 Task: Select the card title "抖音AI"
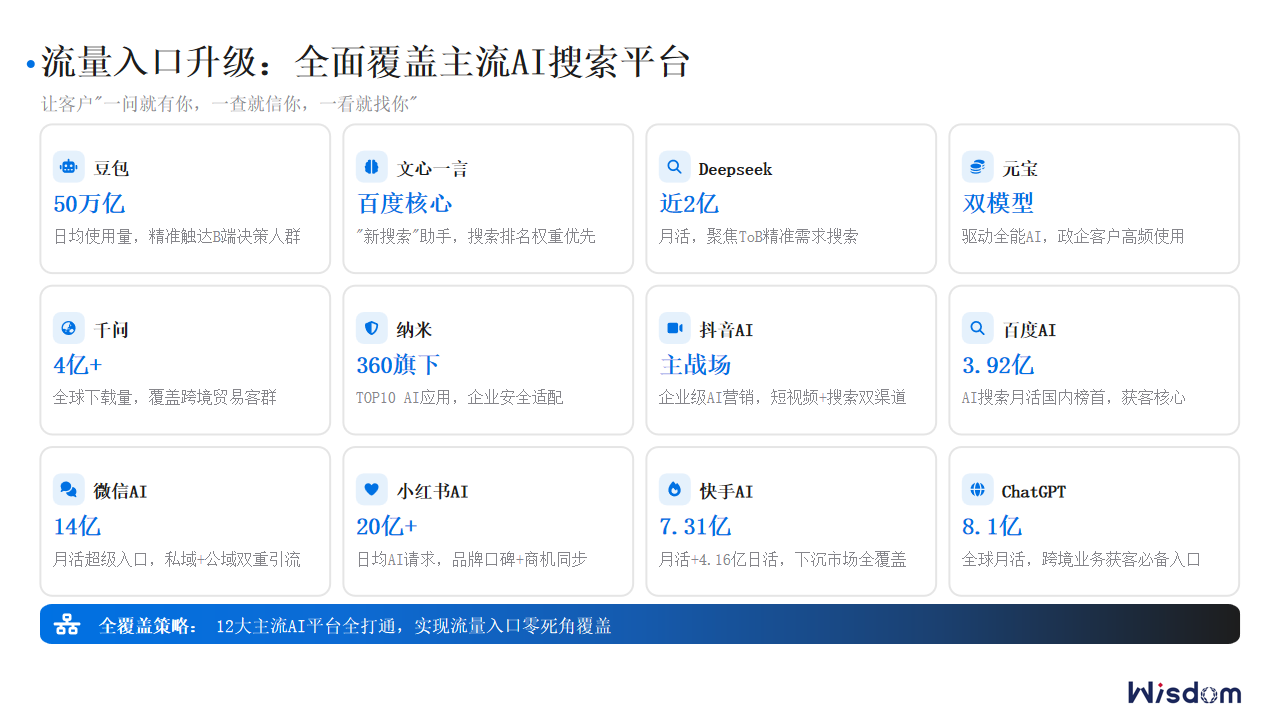pyautogui.click(x=726, y=330)
